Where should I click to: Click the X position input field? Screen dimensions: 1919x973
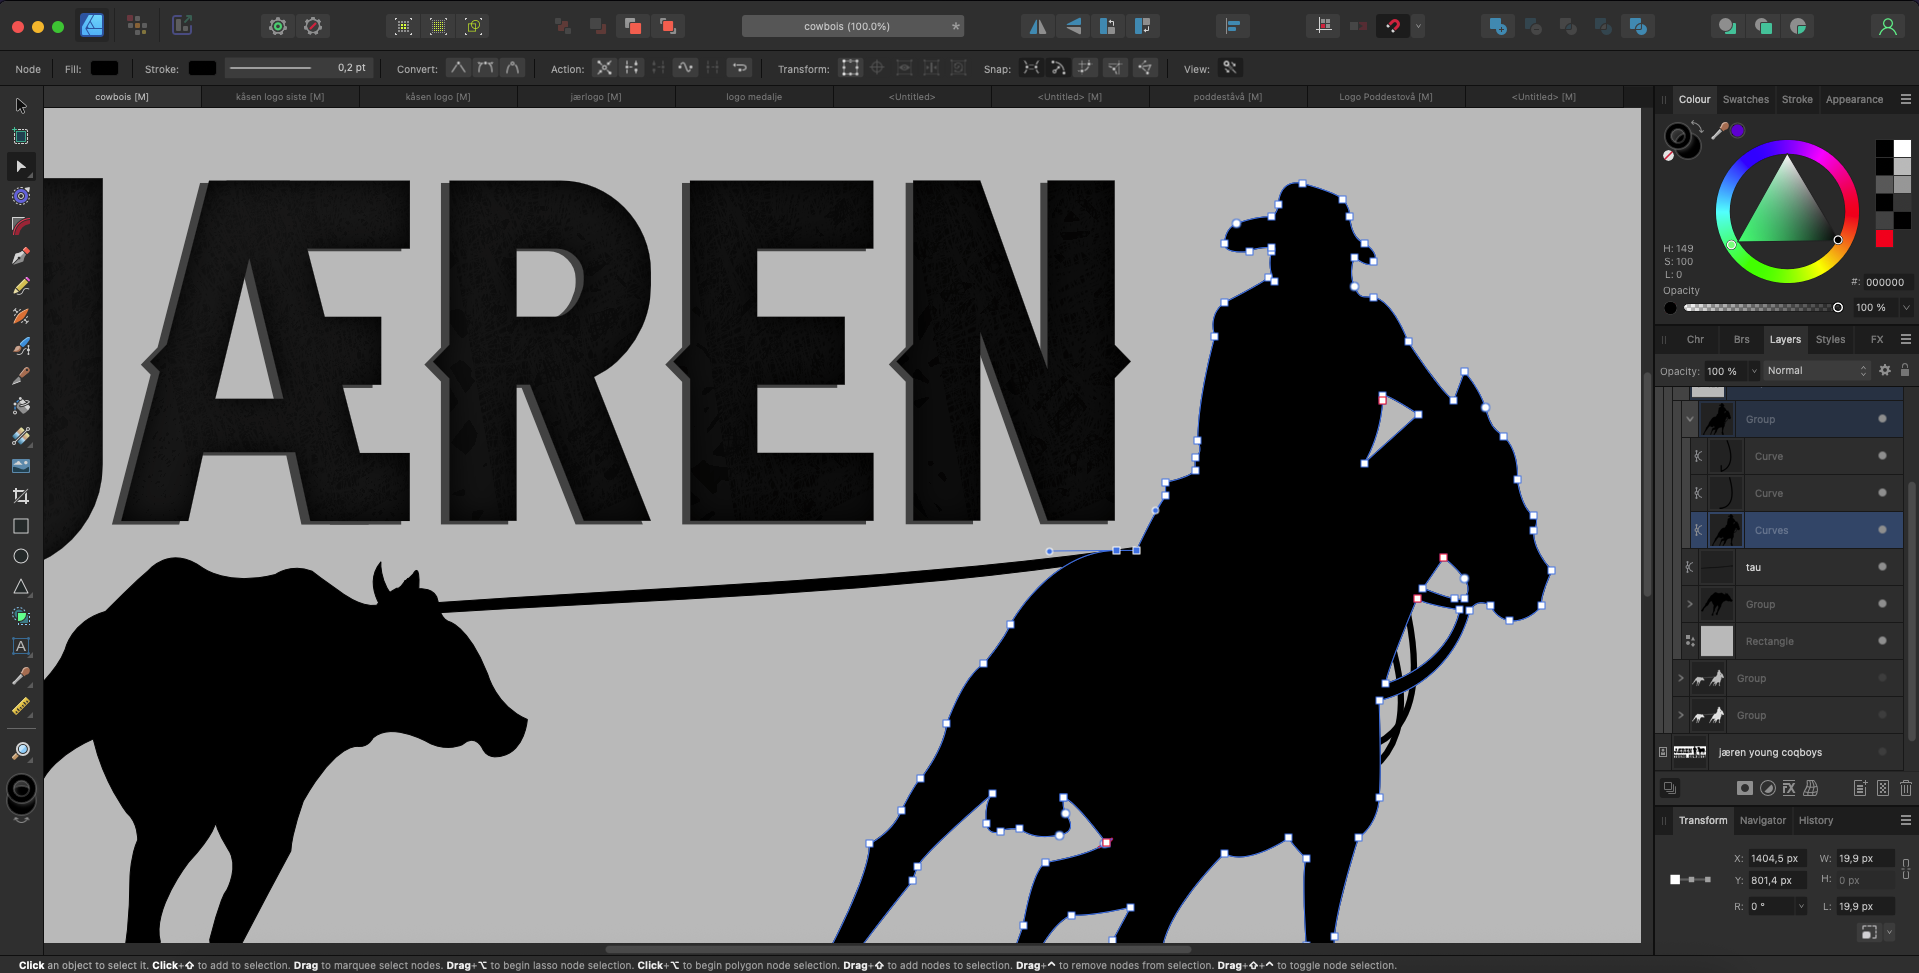coord(1776,858)
